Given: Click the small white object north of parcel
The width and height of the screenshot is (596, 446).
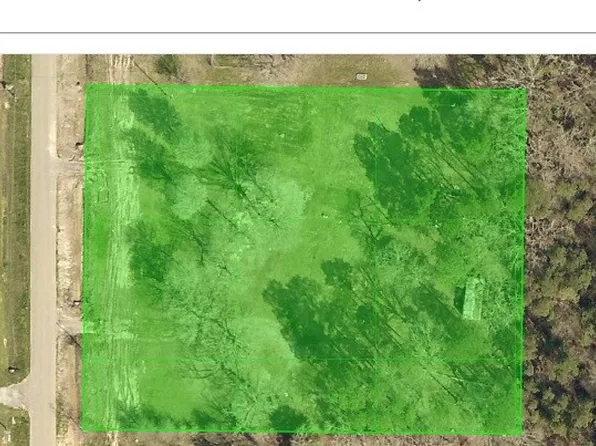Looking at the screenshot, I should pos(361,77).
